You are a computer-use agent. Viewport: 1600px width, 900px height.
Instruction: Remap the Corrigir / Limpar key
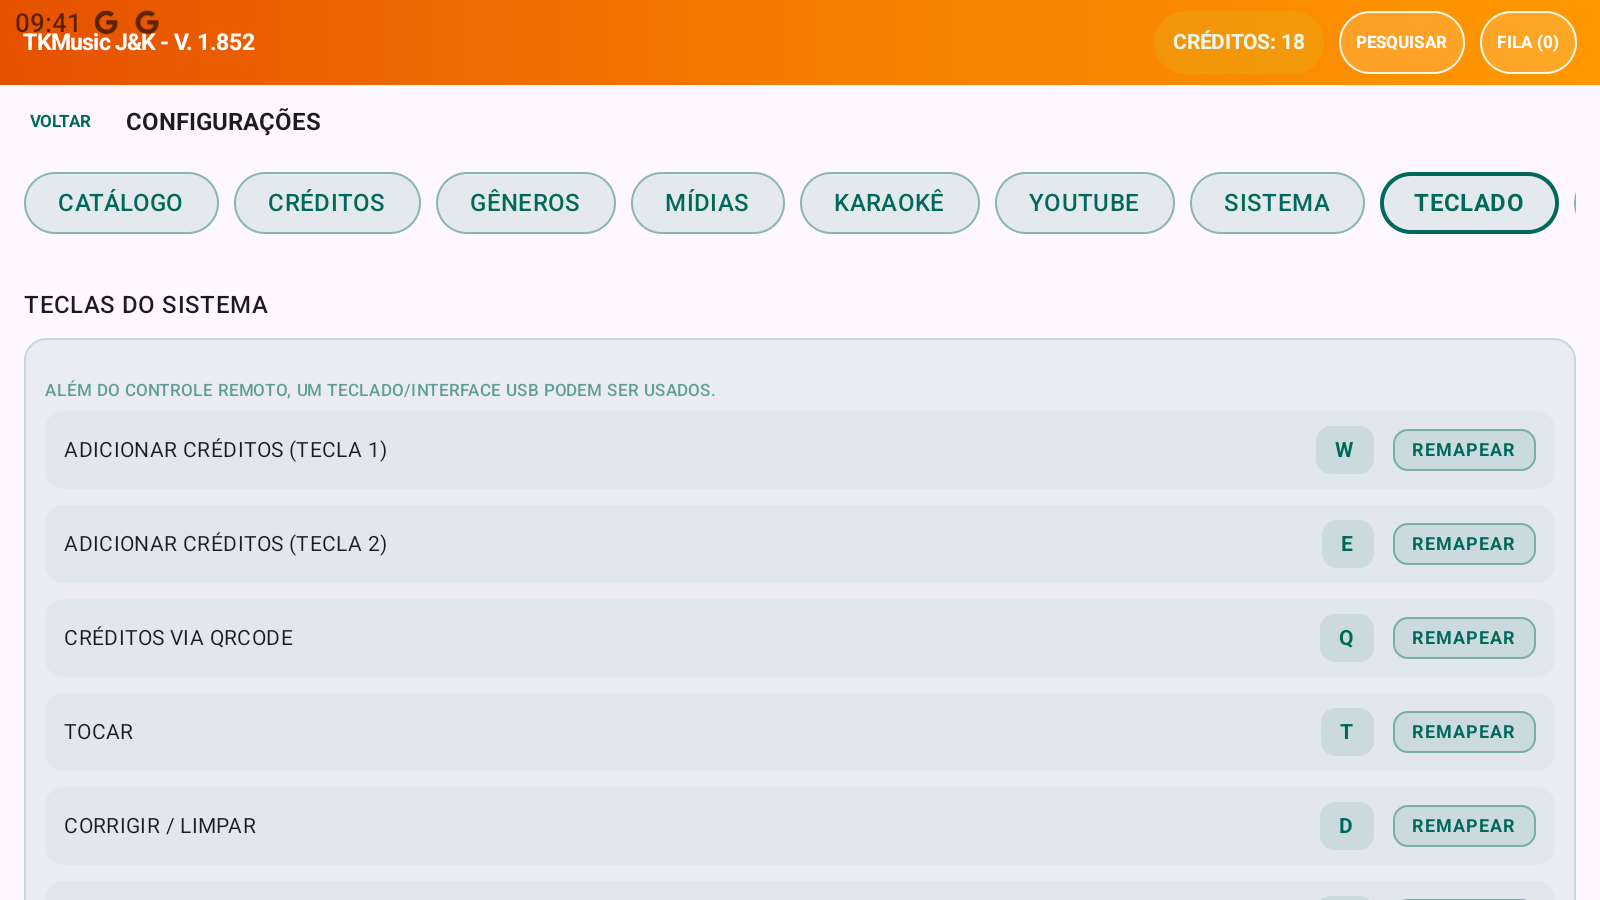[x=1464, y=826]
